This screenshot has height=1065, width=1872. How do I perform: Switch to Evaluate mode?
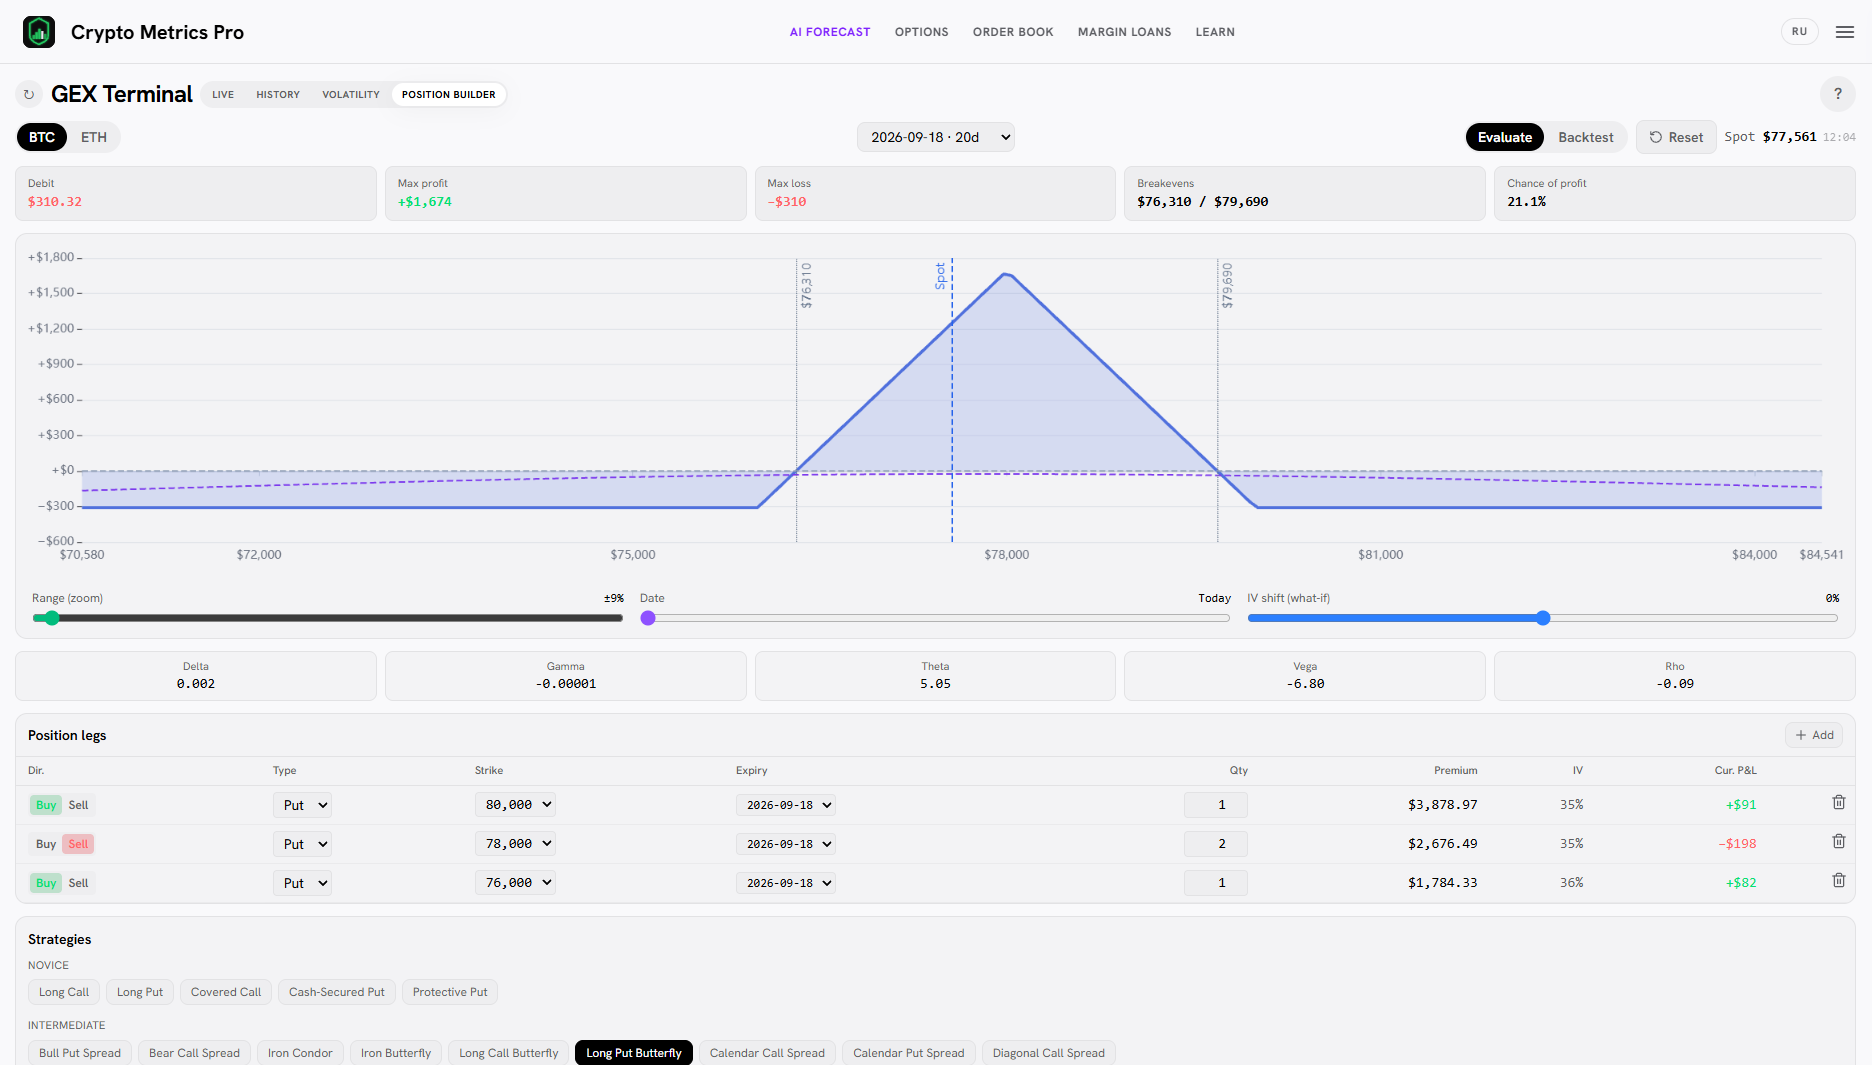1505,137
